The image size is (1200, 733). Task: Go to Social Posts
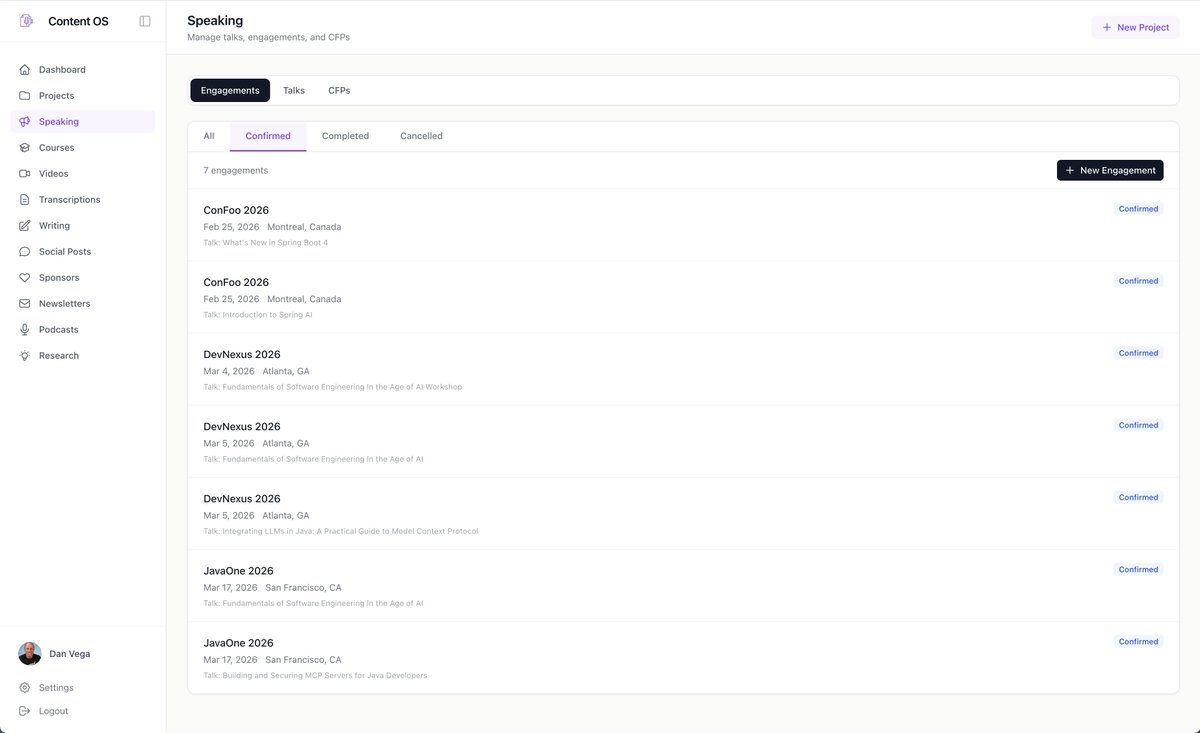(x=83, y=252)
